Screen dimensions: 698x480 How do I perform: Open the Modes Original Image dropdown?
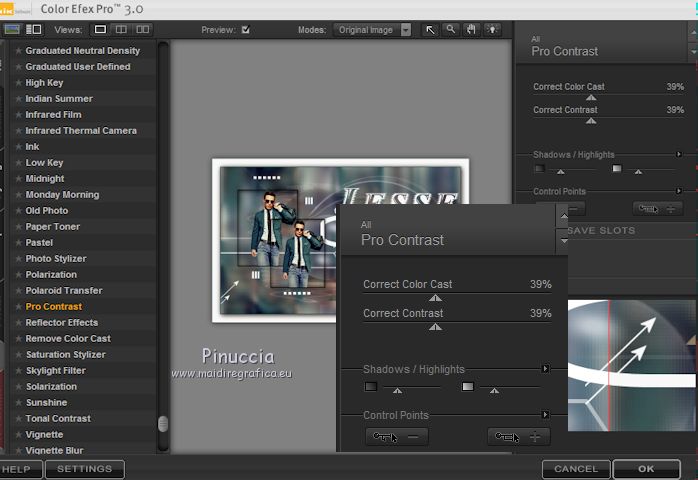click(x=372, y=30)
